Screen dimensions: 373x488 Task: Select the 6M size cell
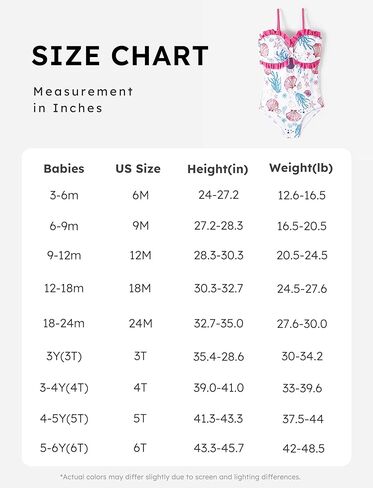tap(140, 195)
